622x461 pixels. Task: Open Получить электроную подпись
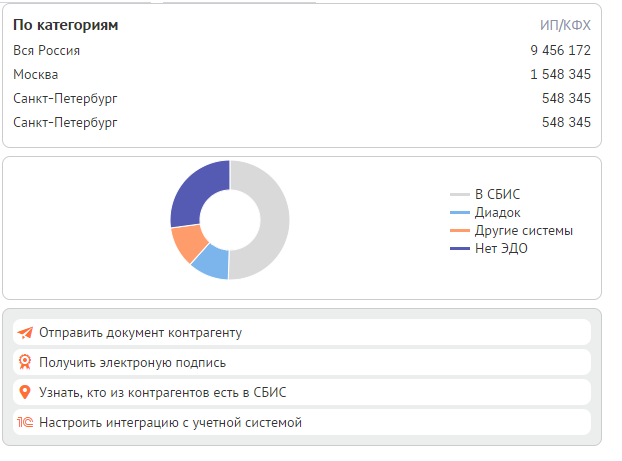(x=302, y=362)
